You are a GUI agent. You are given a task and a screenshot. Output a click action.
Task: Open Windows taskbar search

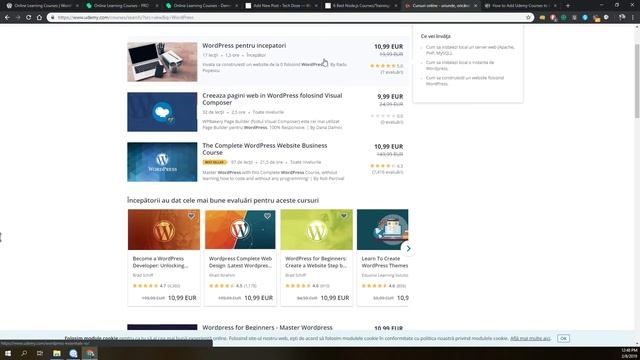pos(24,353)
